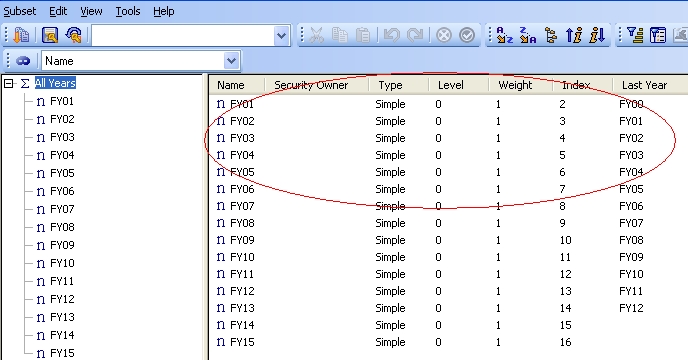Click Last Year value FY12 in FY13 row

tap(631, 308)
